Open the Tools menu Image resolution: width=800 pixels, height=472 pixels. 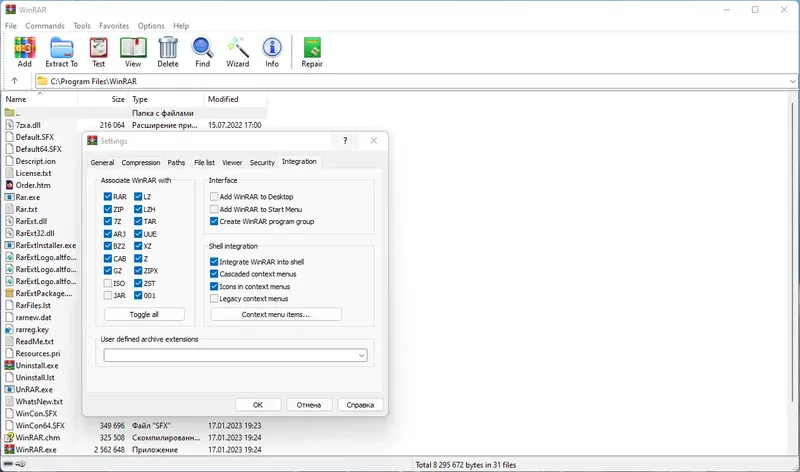click(x=82, y=26)
